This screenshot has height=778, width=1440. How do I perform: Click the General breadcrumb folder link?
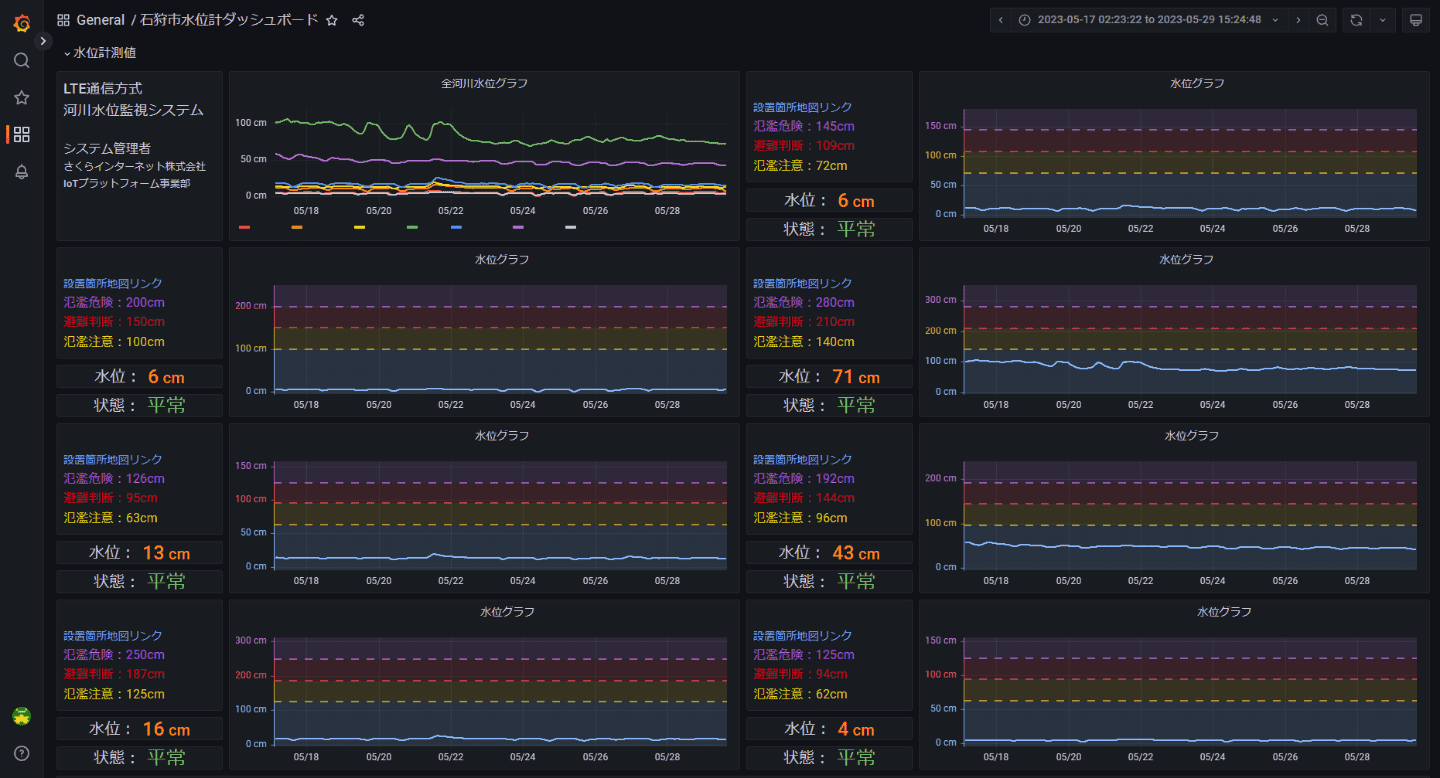point(100,20)
